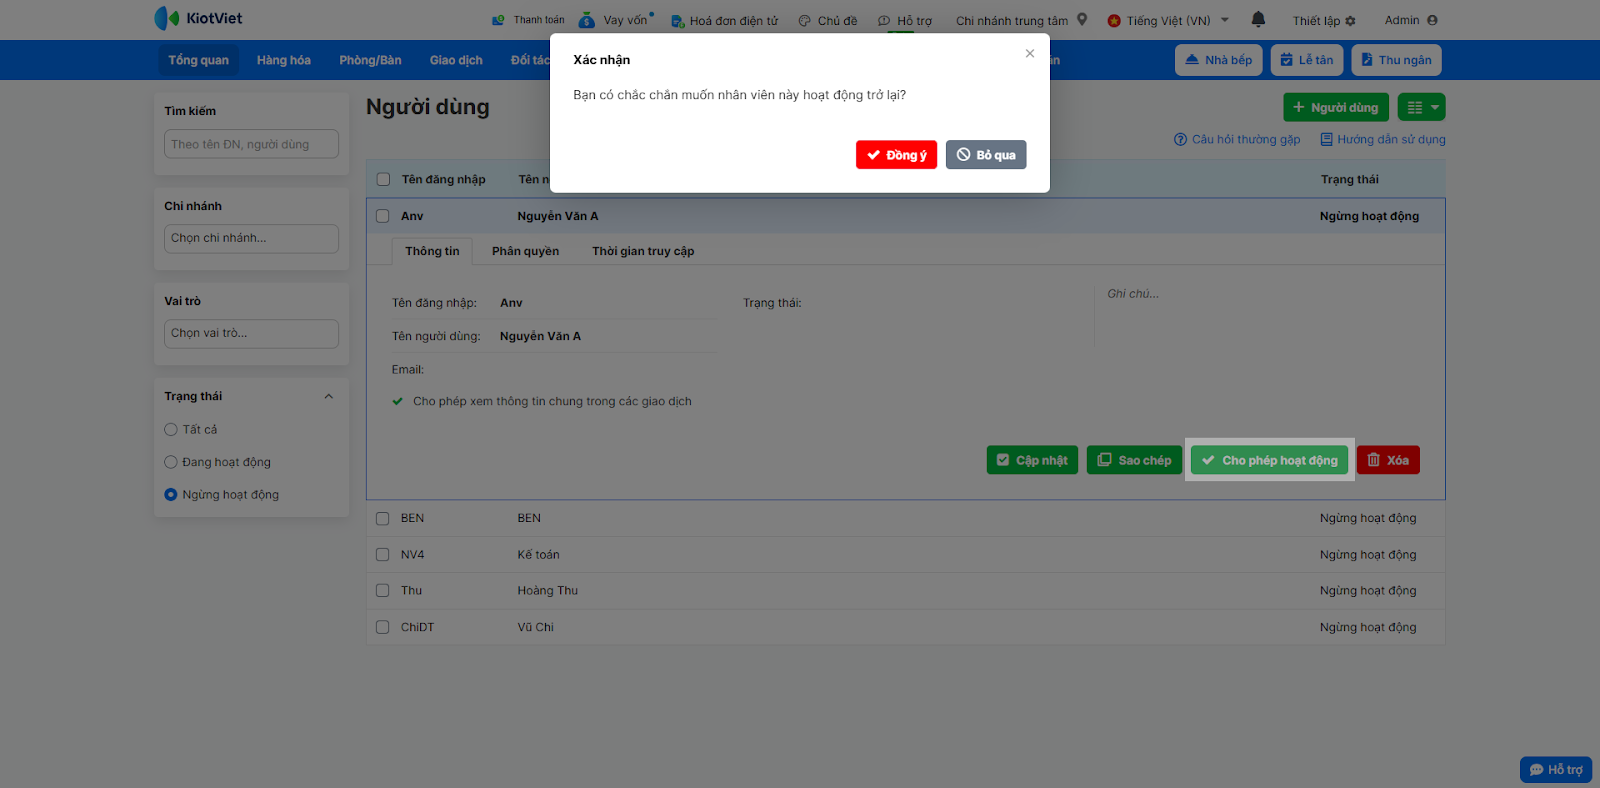Click the search field Theo tên ĐN, người dùng
This screenshot has height=788, width=1600.
(251, 144)
